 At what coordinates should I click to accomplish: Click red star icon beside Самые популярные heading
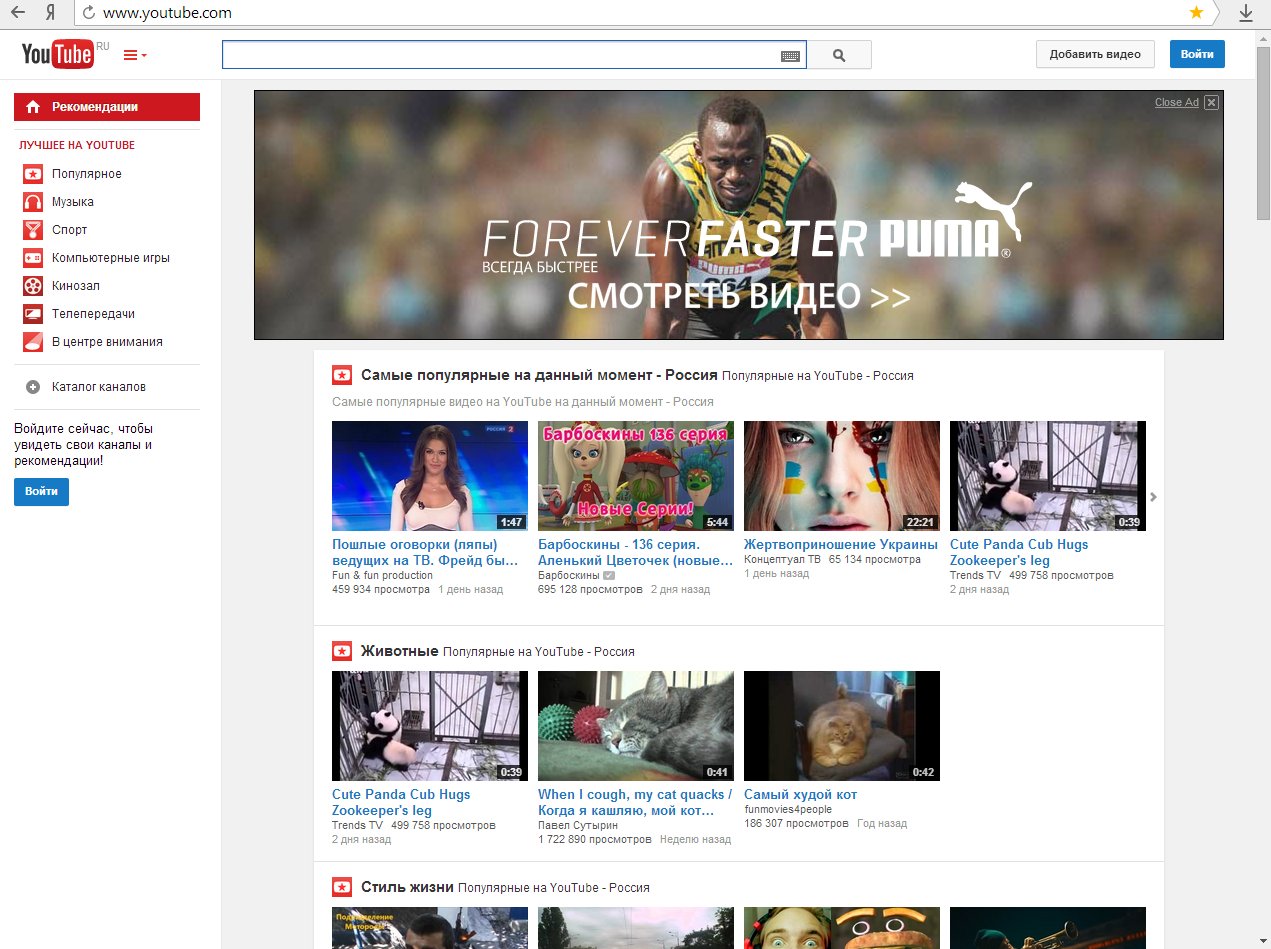tap(342, 376)
